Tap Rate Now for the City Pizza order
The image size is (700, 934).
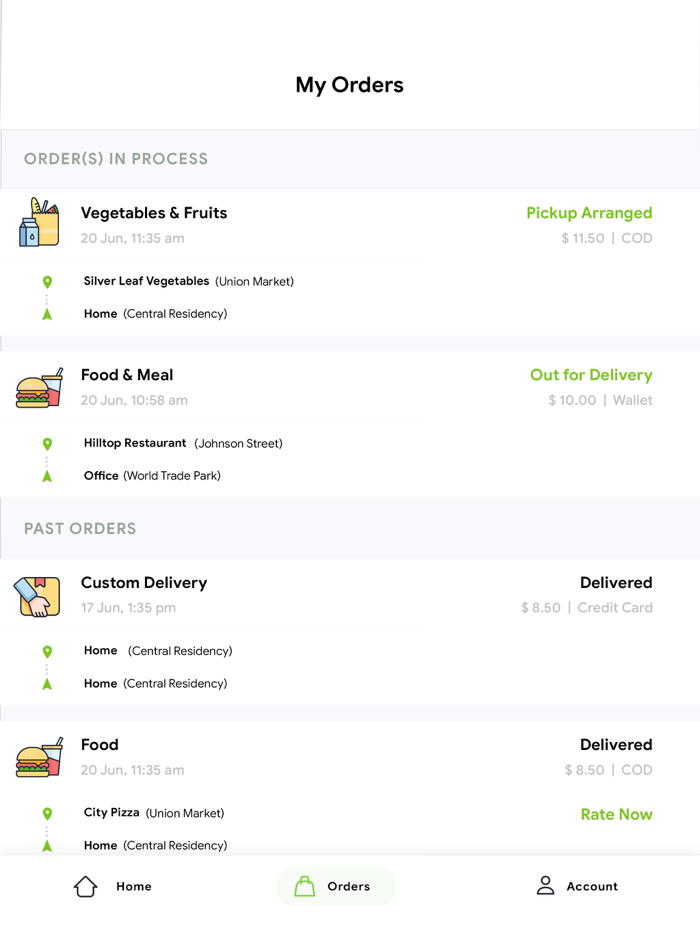click(616, 814)
